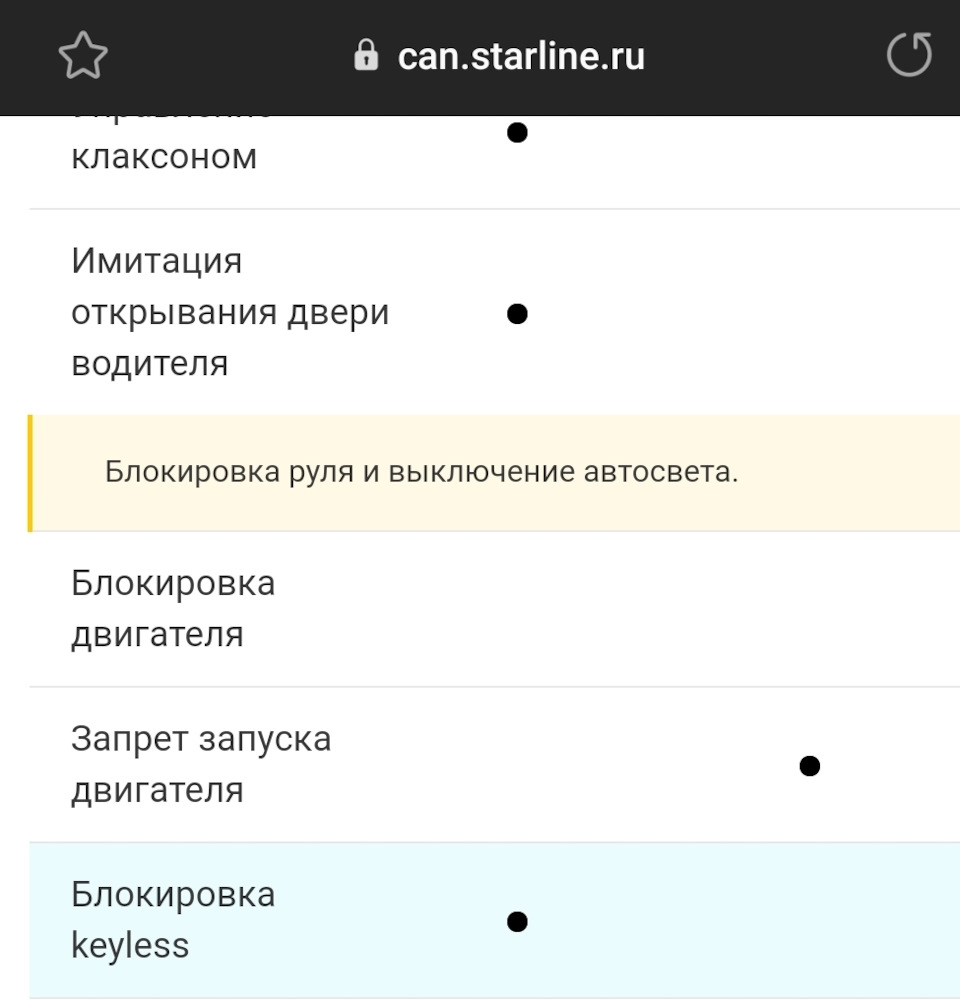Click the Имитация открывания двери водителя label
Screen dimensions: 960x1005
[230, 313]
